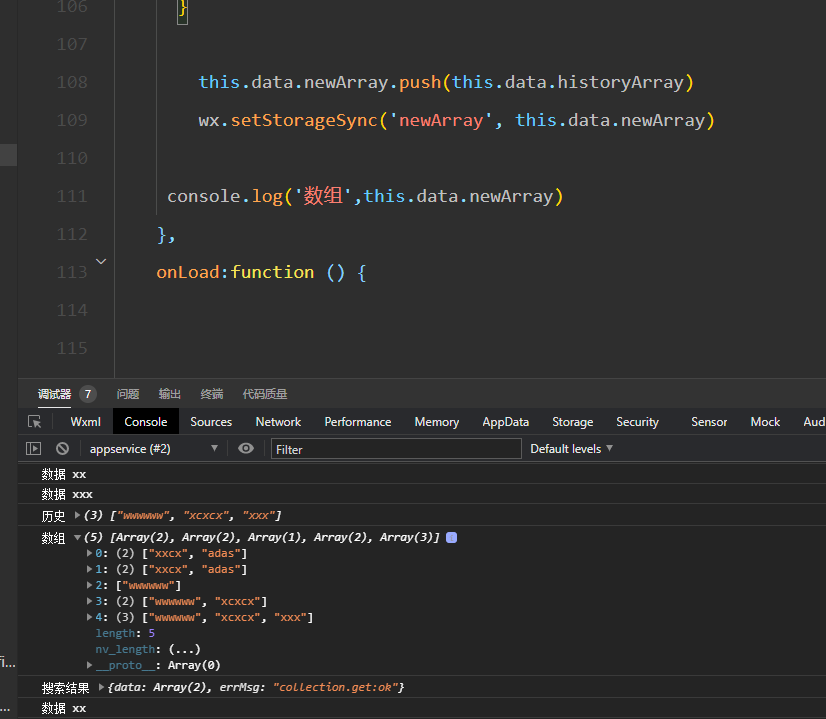Open the Default levels dropdown
826x719 pixels.
pos(572,449)
